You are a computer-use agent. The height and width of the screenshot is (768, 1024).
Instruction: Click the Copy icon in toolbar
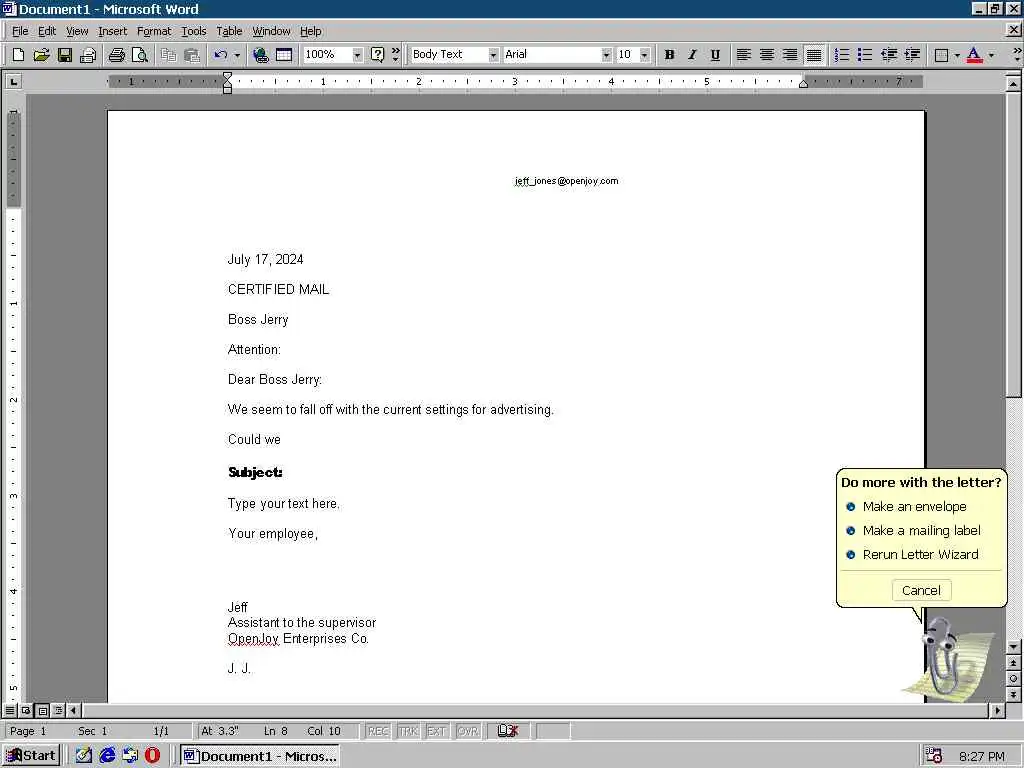(x=168, y=55)
